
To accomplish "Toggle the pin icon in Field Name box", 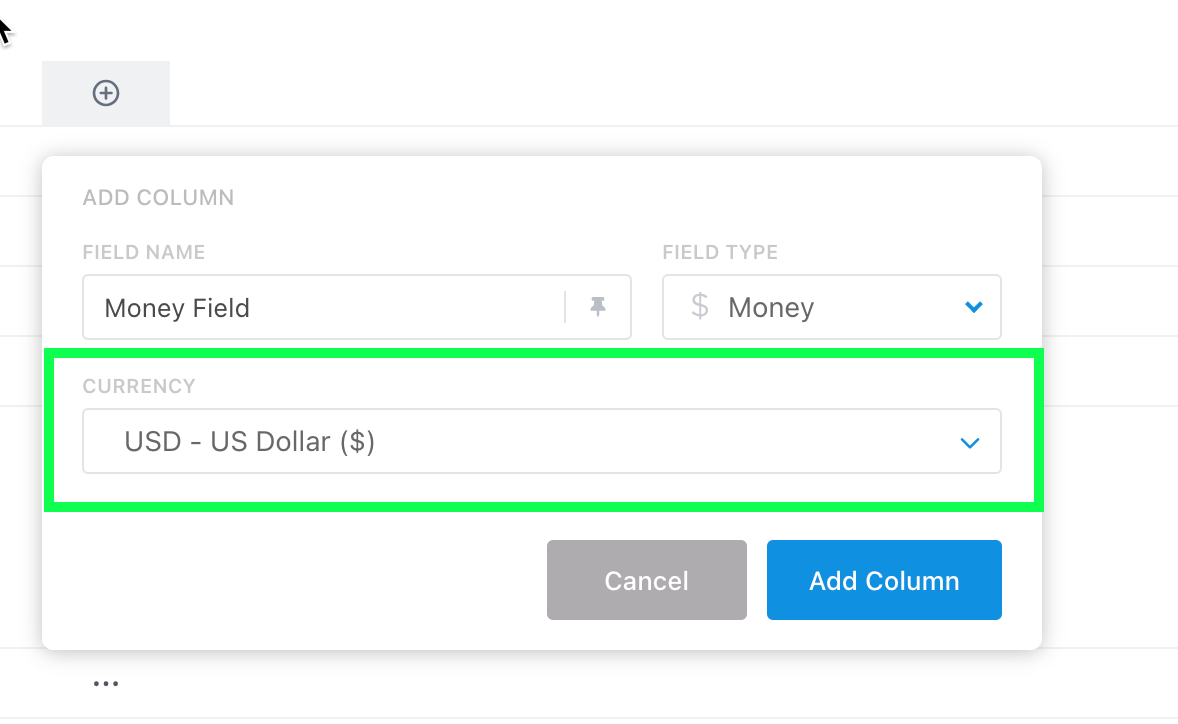I will 598,306.
